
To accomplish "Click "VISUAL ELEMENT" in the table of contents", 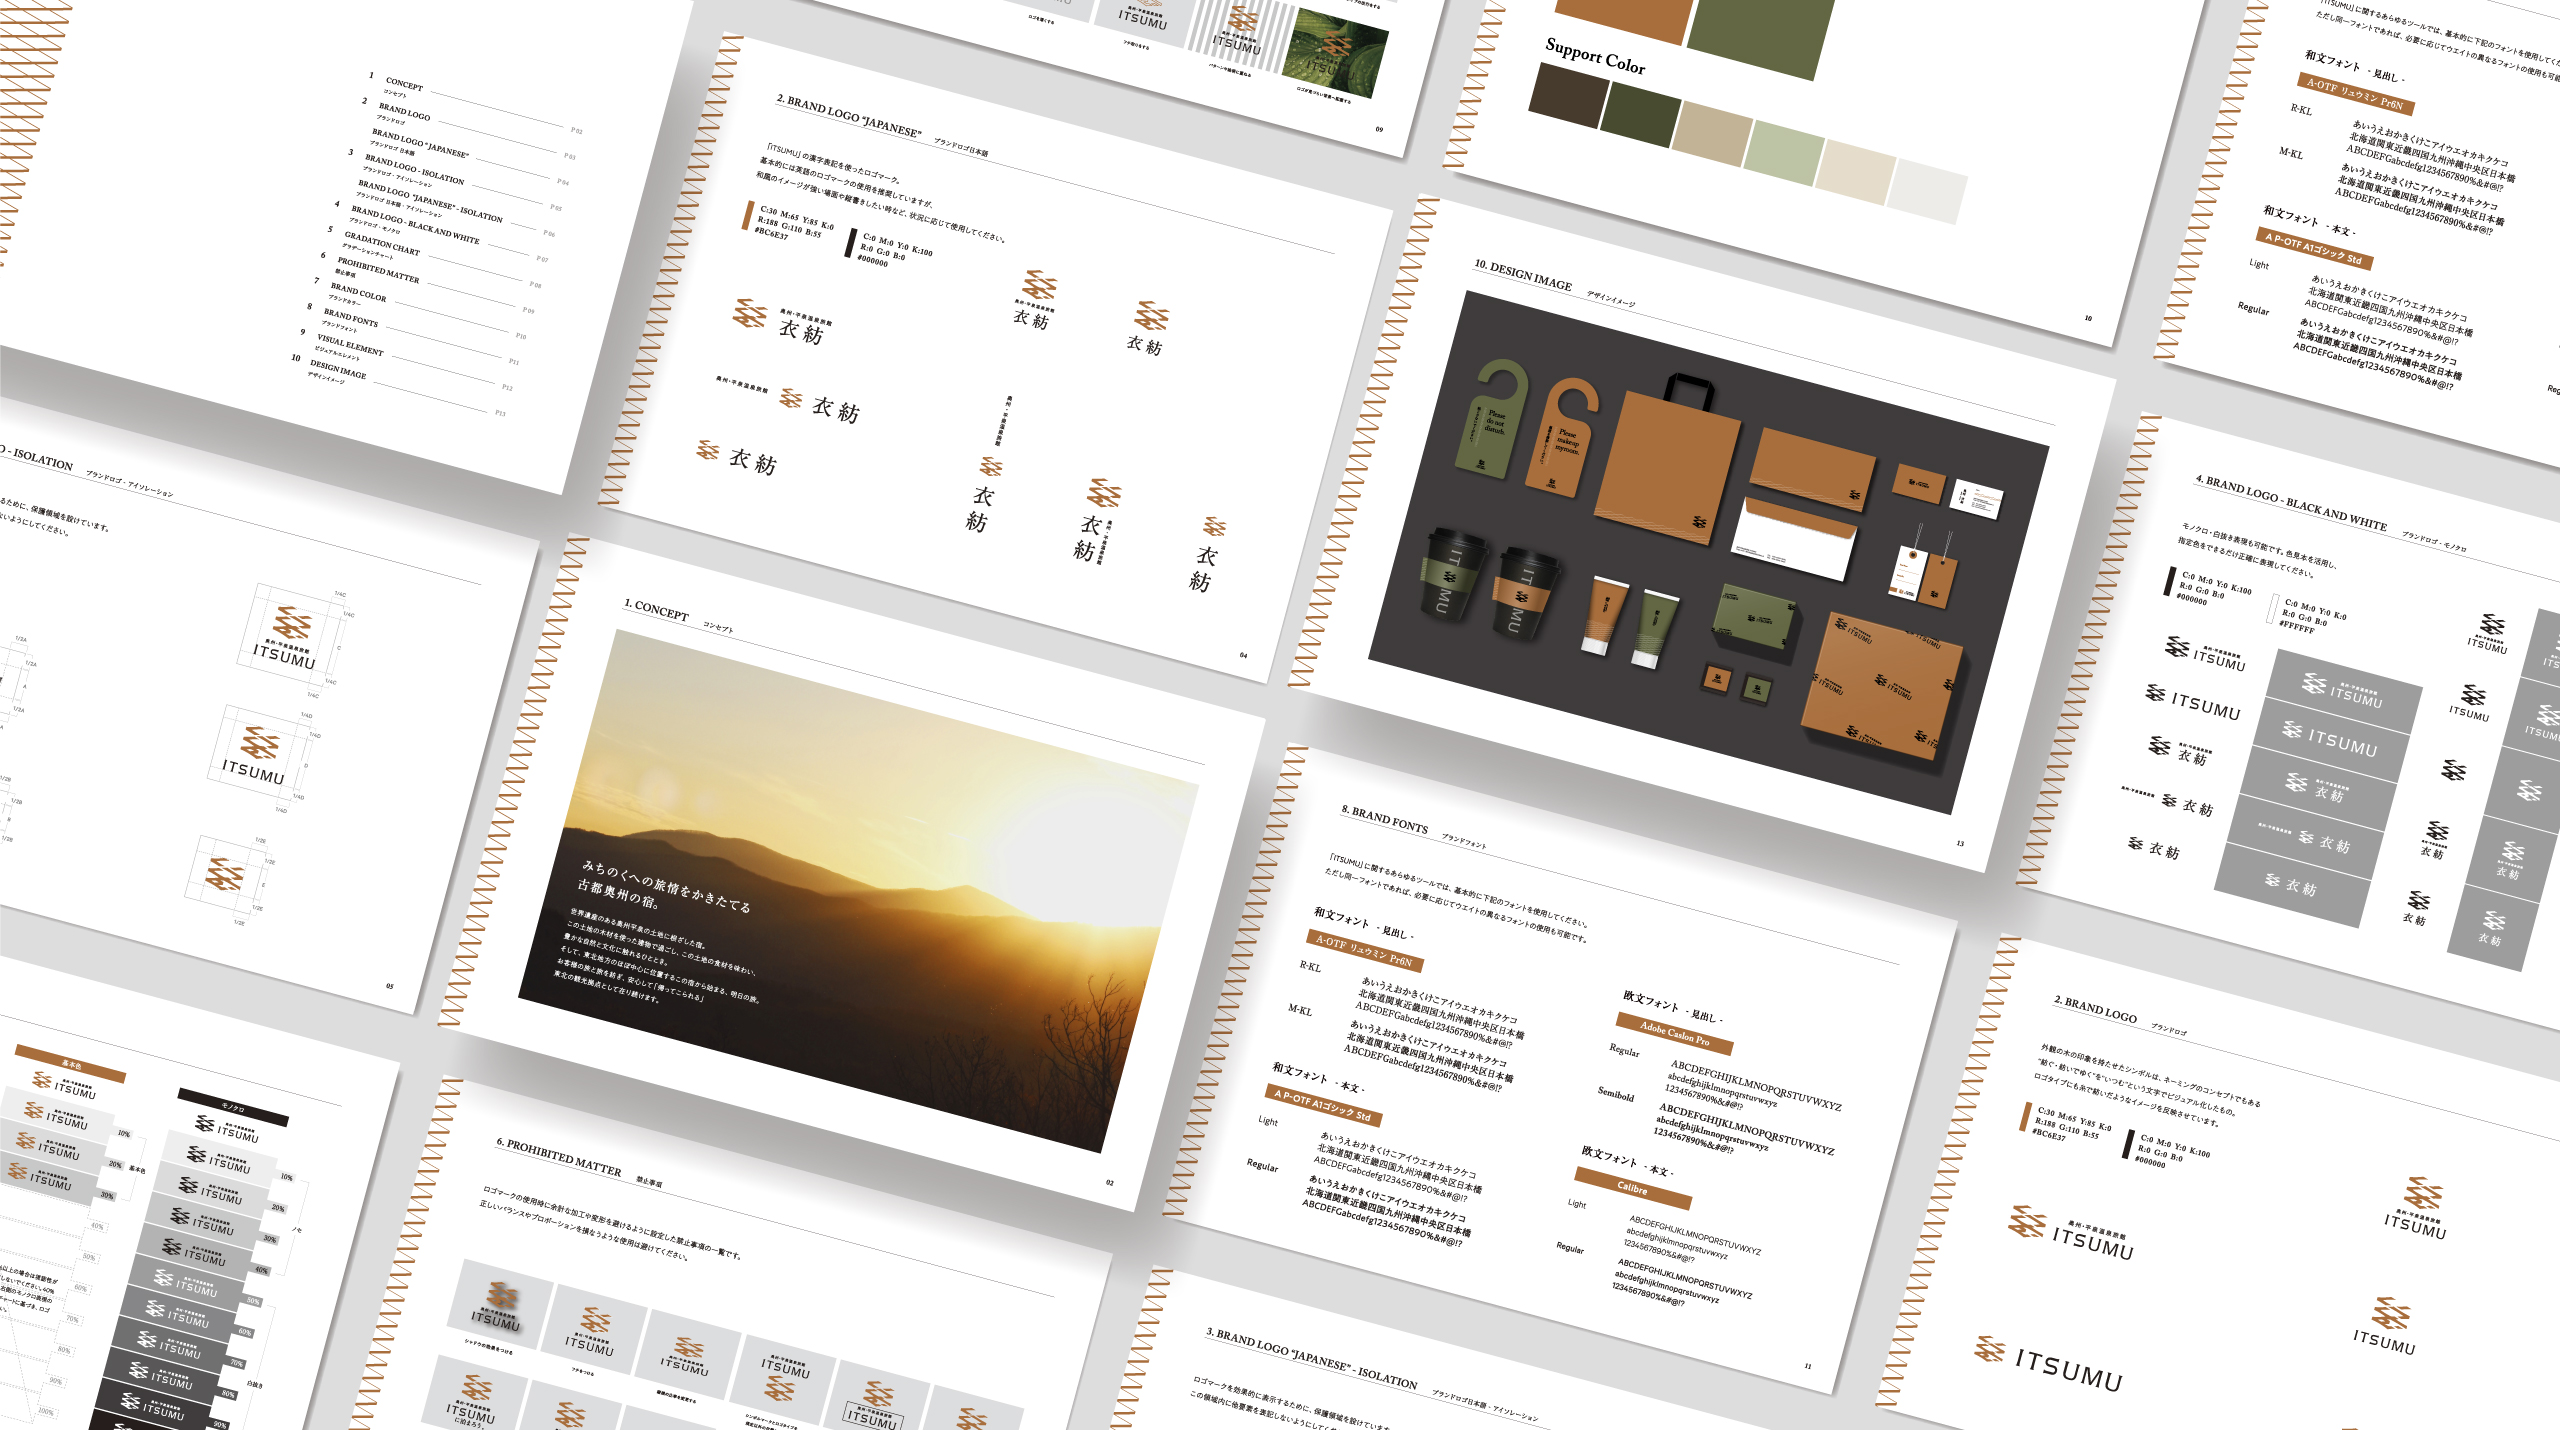I will (350, 345).
